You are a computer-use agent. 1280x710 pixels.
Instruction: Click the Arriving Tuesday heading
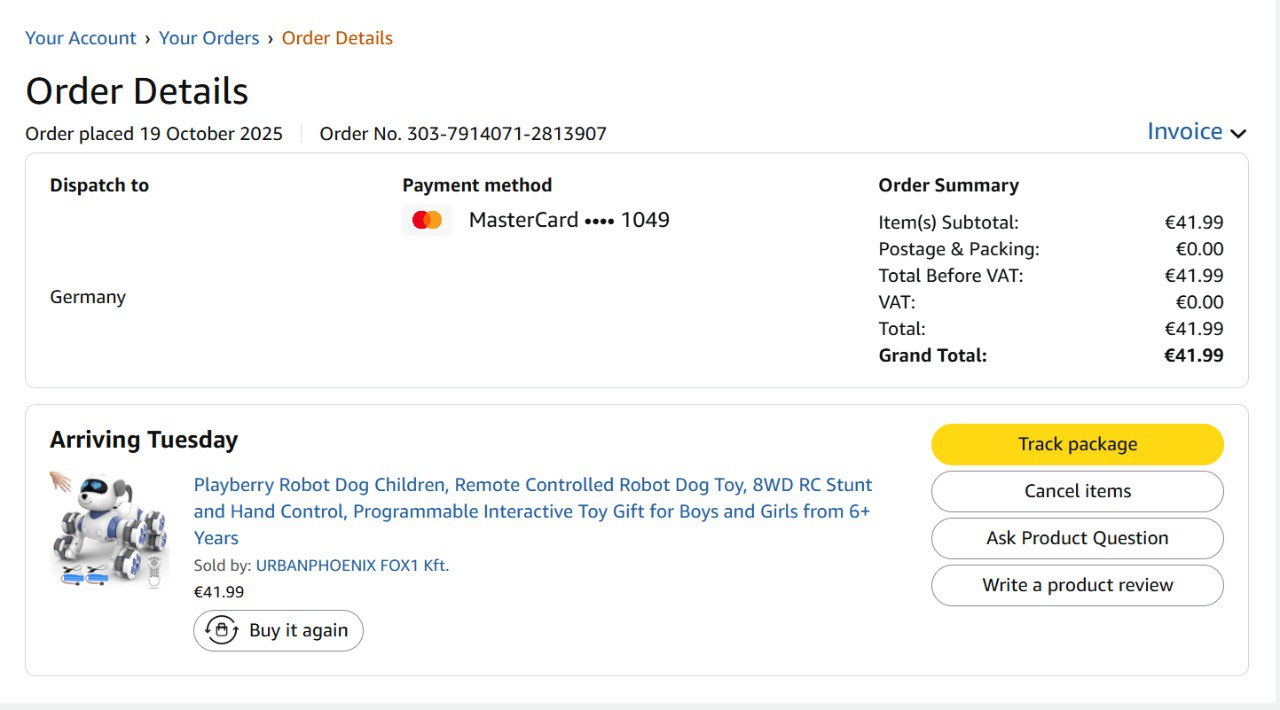[144, 440]
